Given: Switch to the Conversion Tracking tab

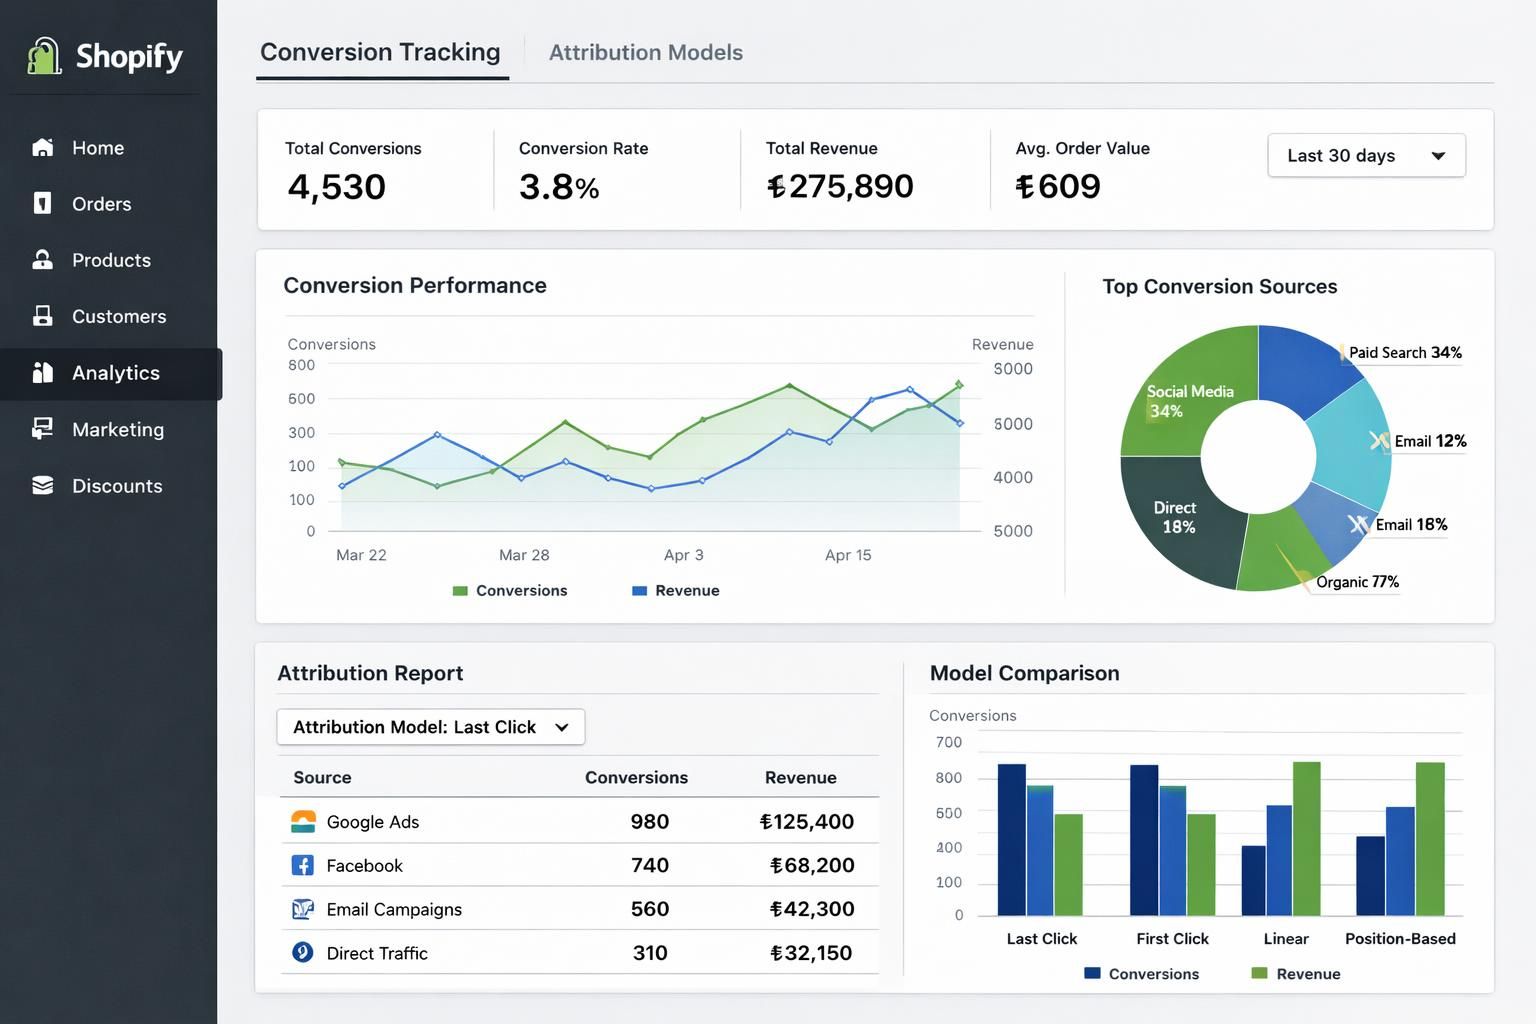Looking at the screenshot, I should coord(380,52).
